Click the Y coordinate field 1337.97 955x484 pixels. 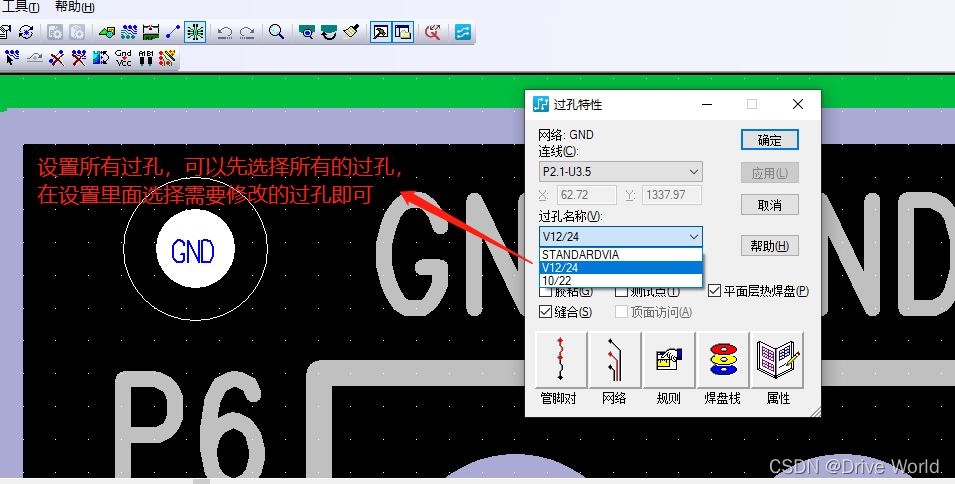(x=672, y=195)
